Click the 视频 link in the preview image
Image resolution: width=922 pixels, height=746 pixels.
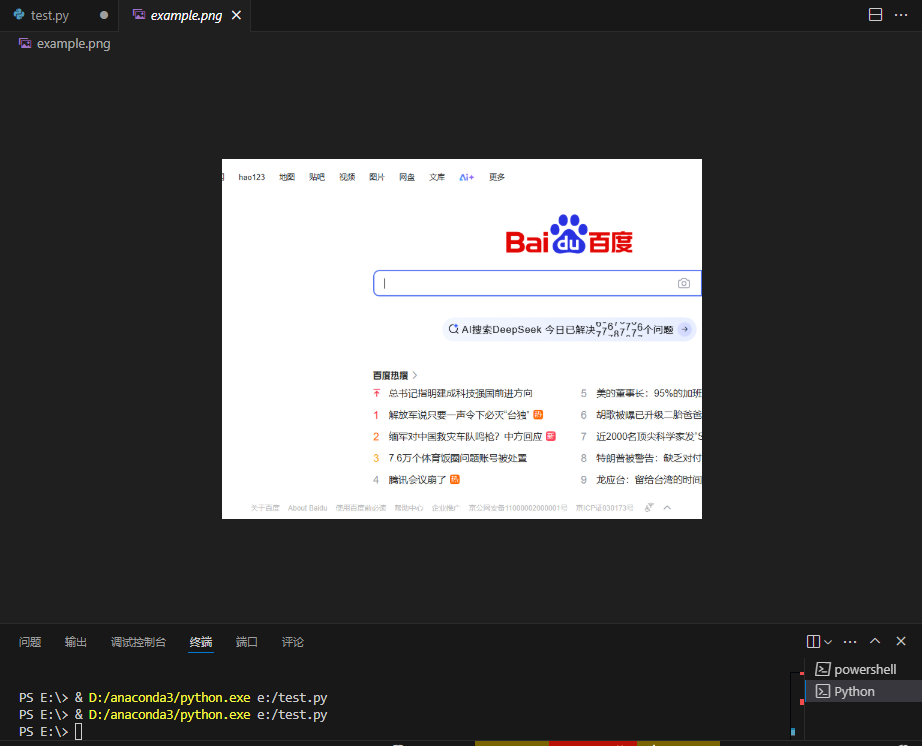click(347, 177)
